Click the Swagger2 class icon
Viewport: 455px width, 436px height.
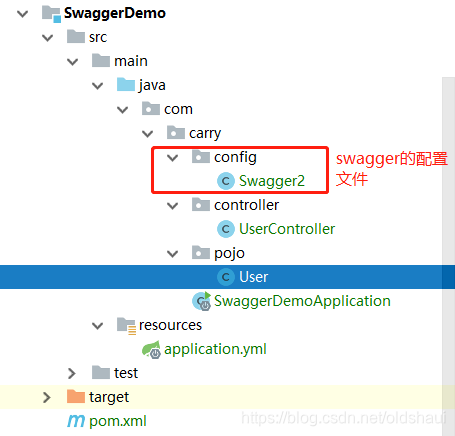click(226, 181)
